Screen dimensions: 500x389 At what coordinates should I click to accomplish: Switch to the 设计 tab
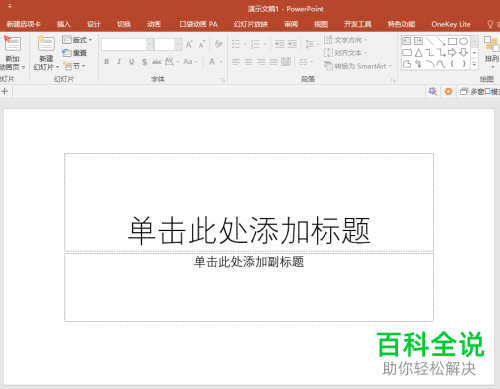tap(94, 24)
